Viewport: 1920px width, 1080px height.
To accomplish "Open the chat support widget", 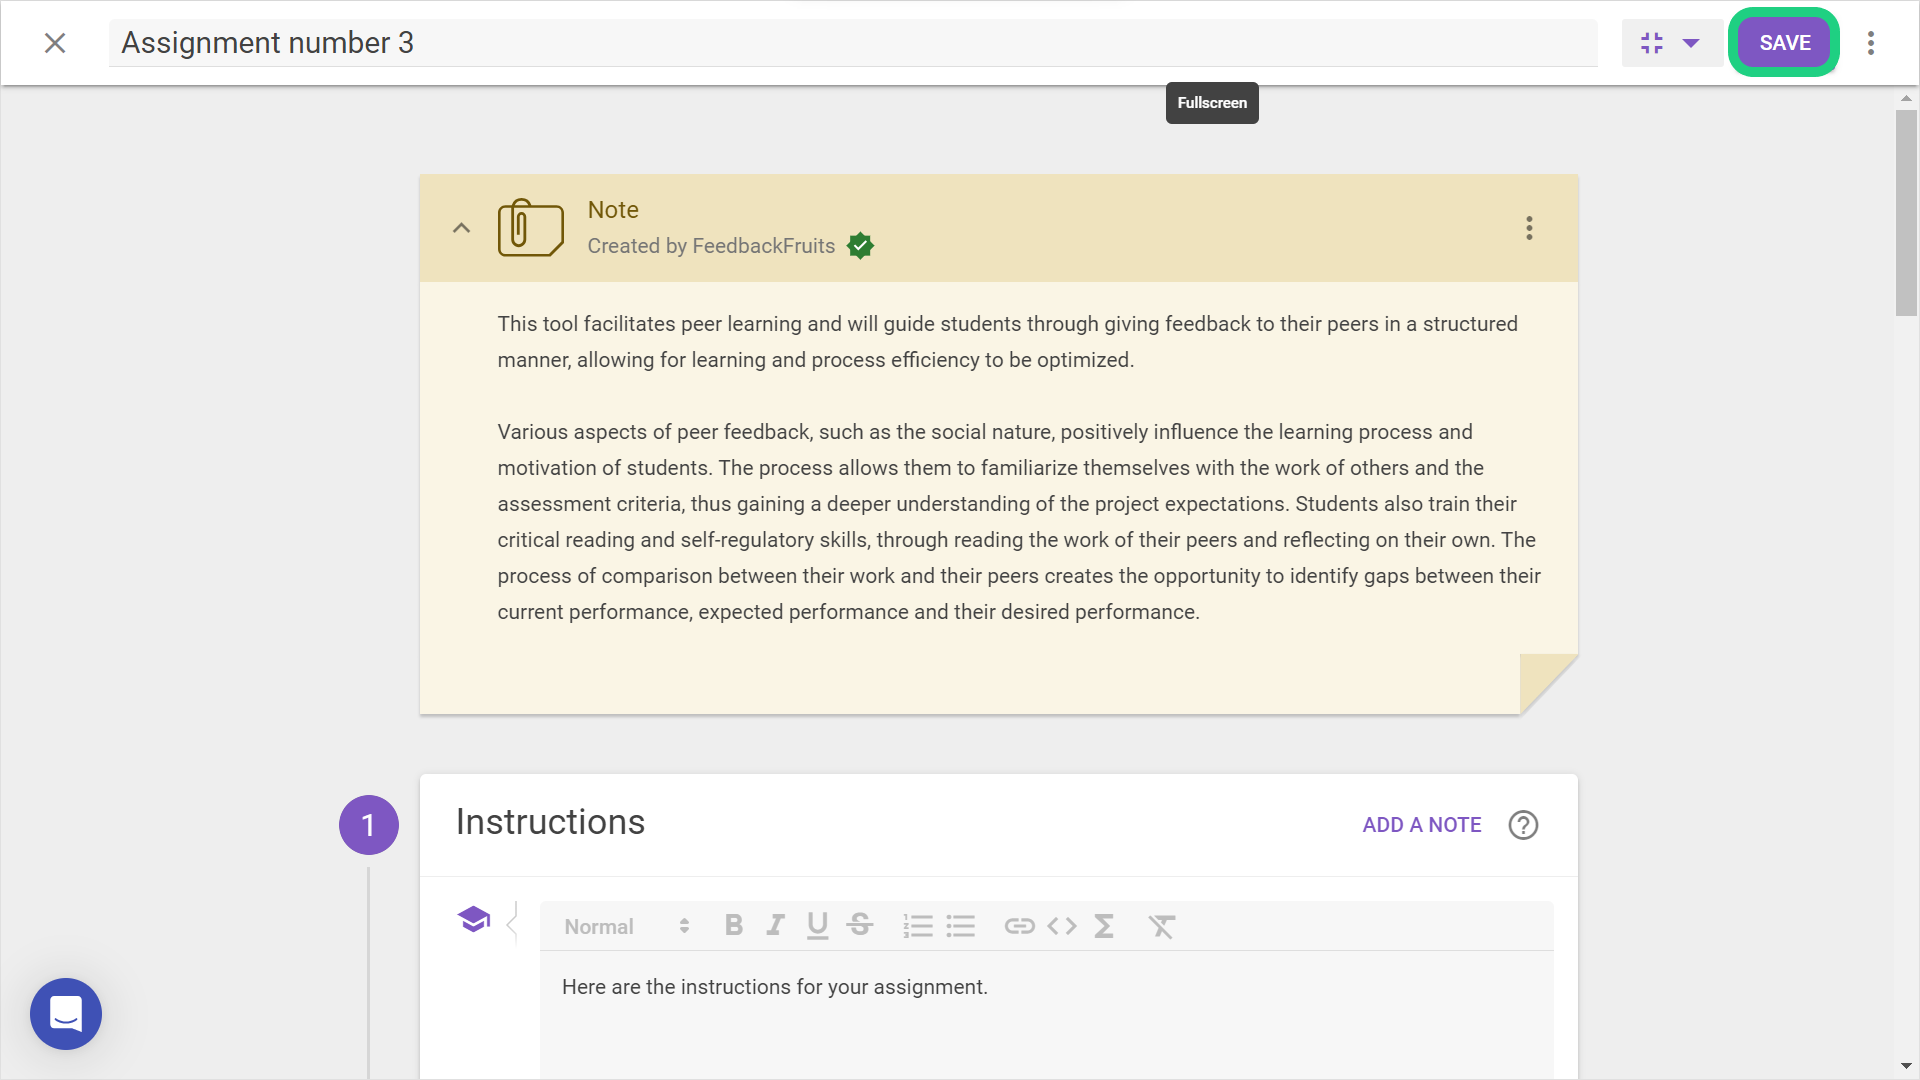I will [x=66, y=1014].
